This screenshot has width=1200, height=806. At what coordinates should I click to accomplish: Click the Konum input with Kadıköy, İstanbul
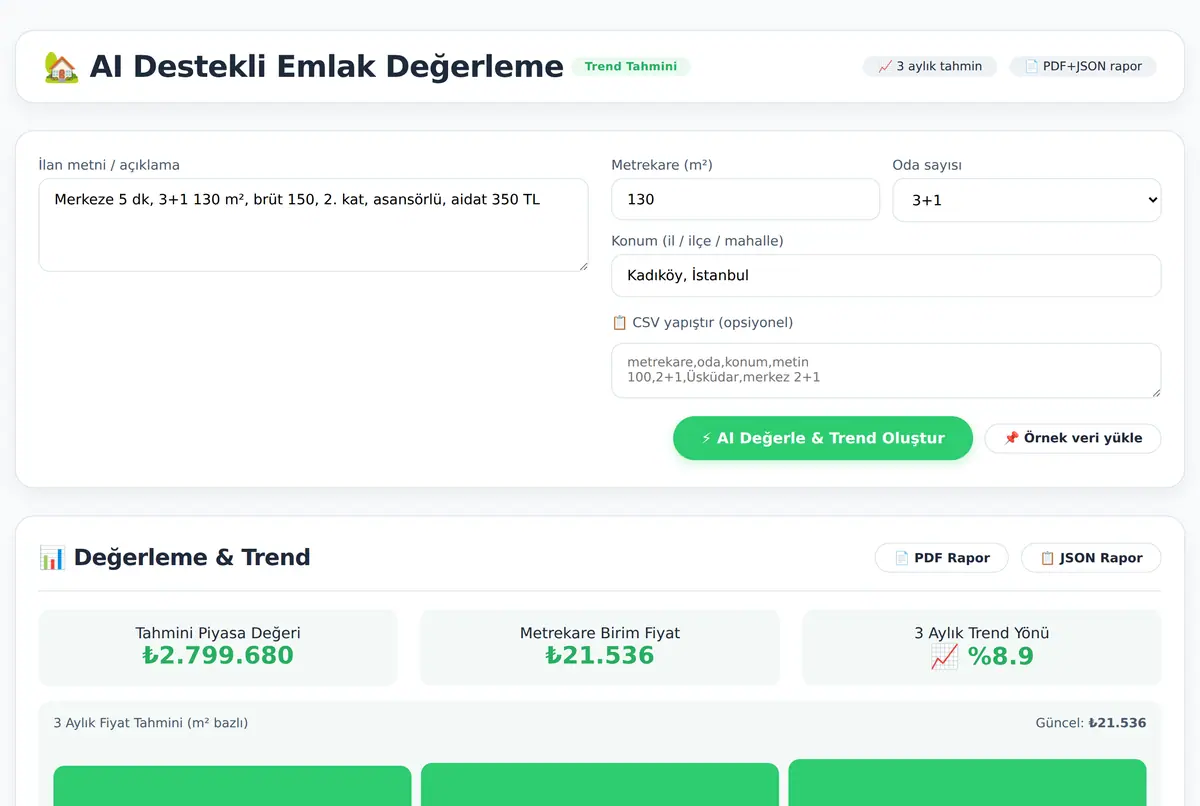pos(886,275)
